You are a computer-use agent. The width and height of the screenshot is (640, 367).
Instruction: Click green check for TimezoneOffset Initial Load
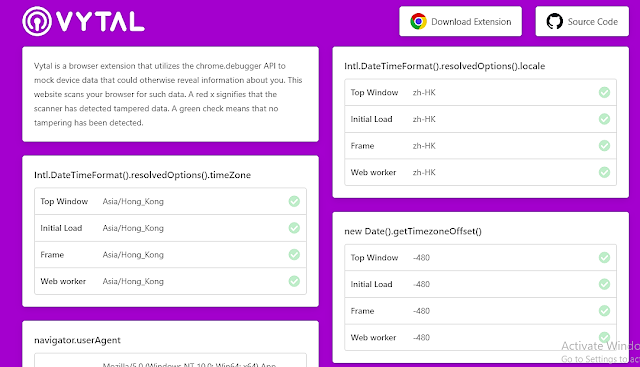pos(604,284)
